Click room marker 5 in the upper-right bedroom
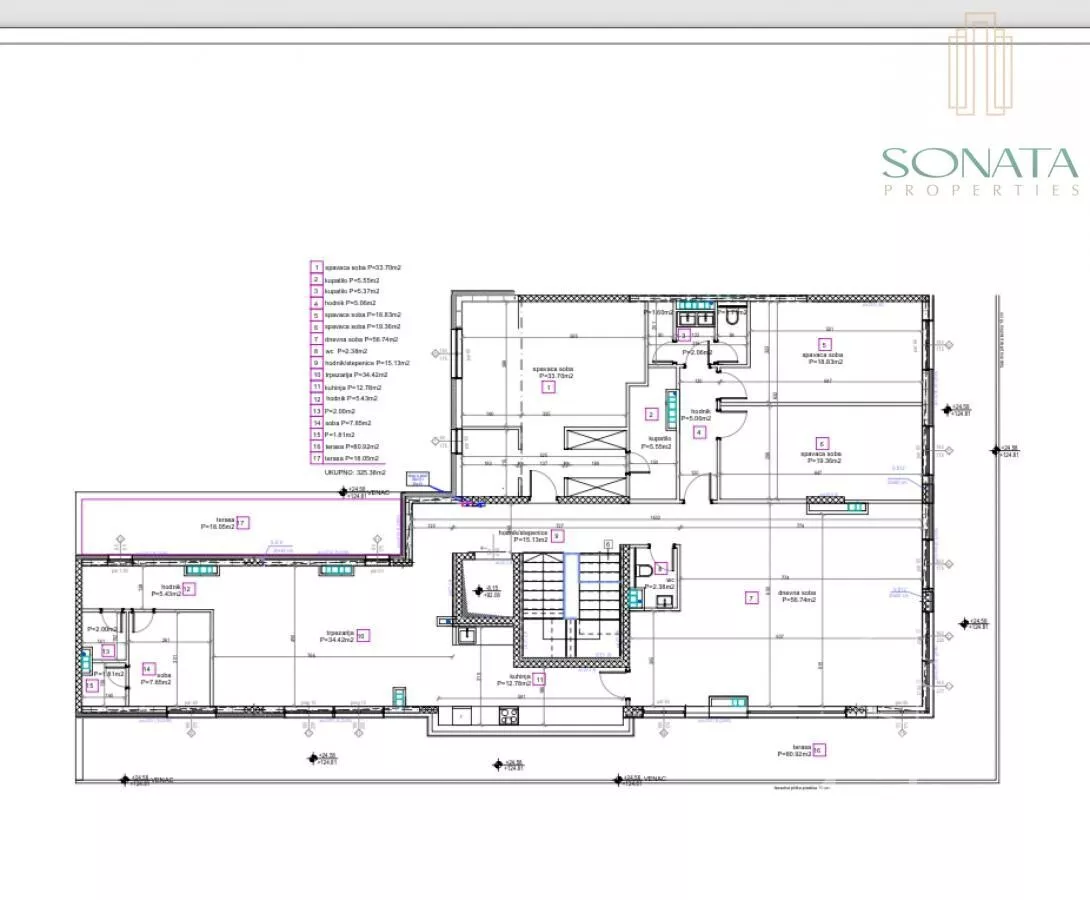 (825, 345)
